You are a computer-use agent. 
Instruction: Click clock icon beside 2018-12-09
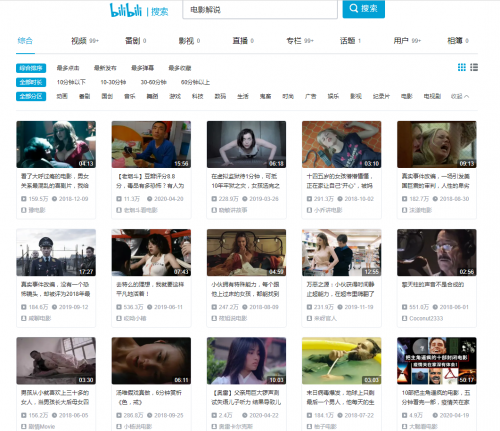[54, 199]
